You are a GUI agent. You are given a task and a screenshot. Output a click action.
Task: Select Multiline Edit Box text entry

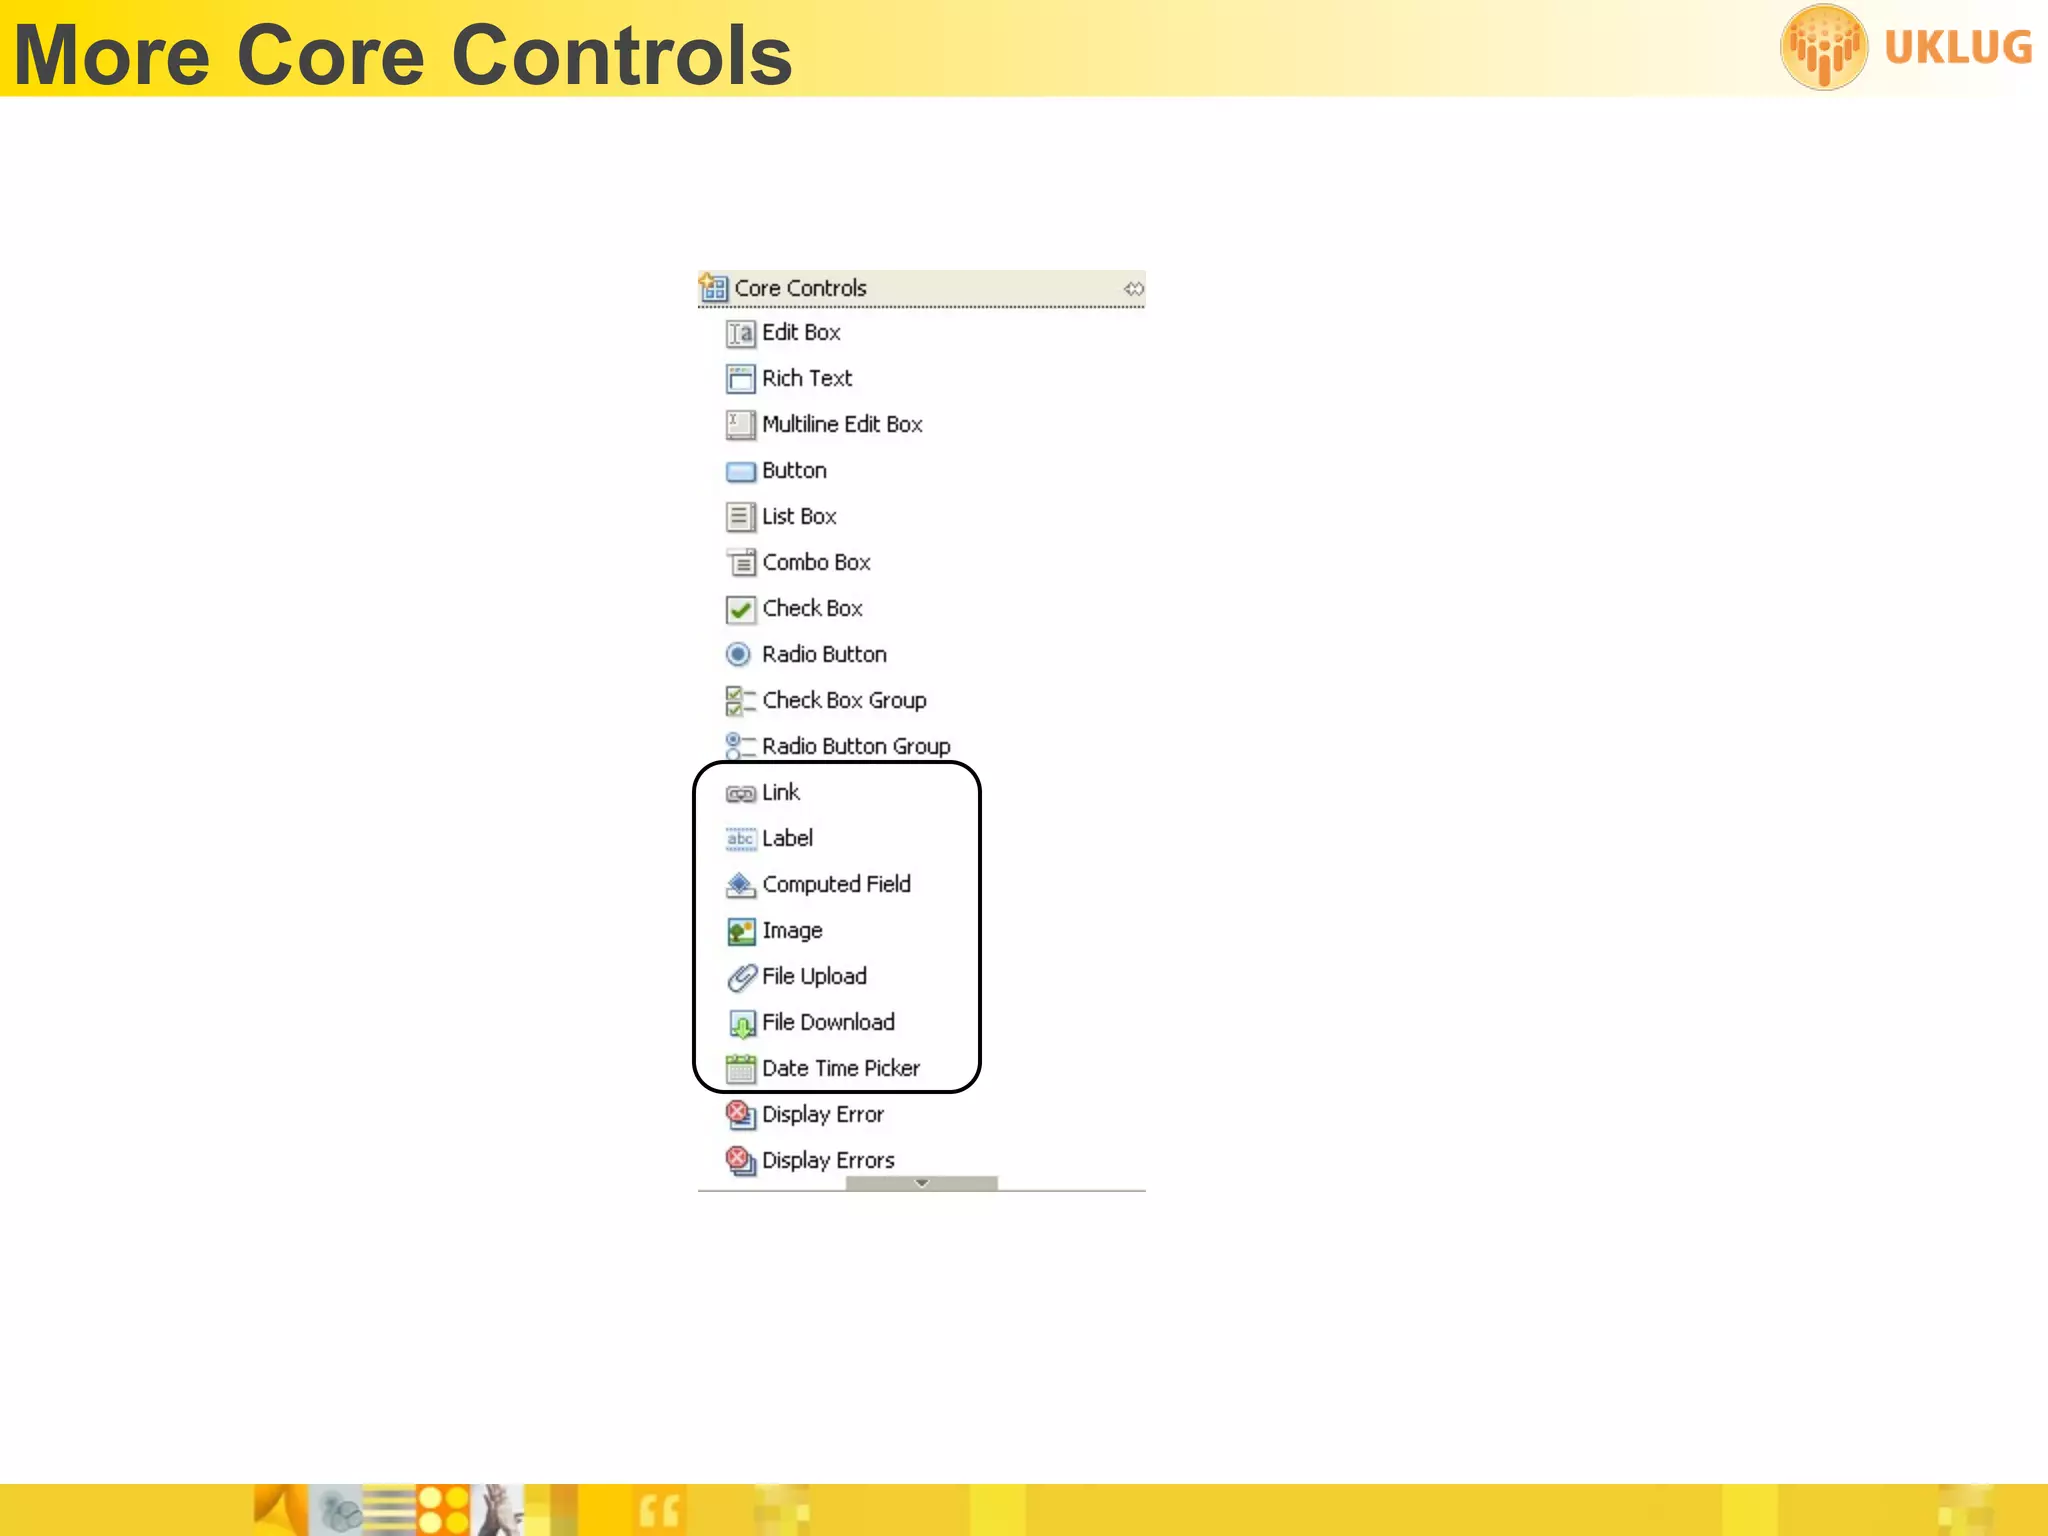point(842,425)
